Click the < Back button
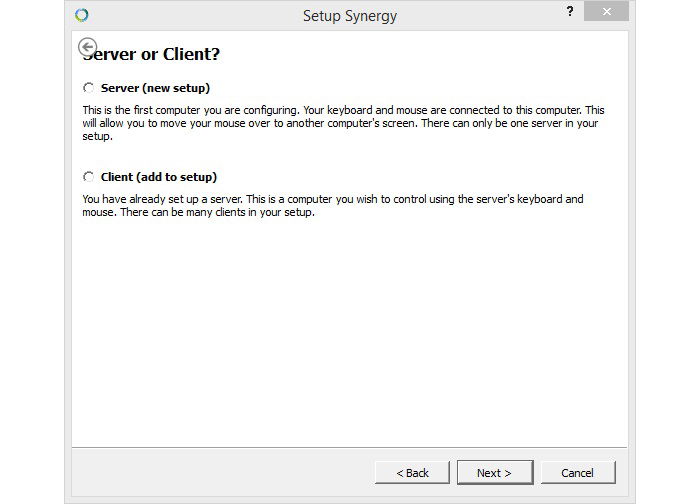 coord(412,473)
